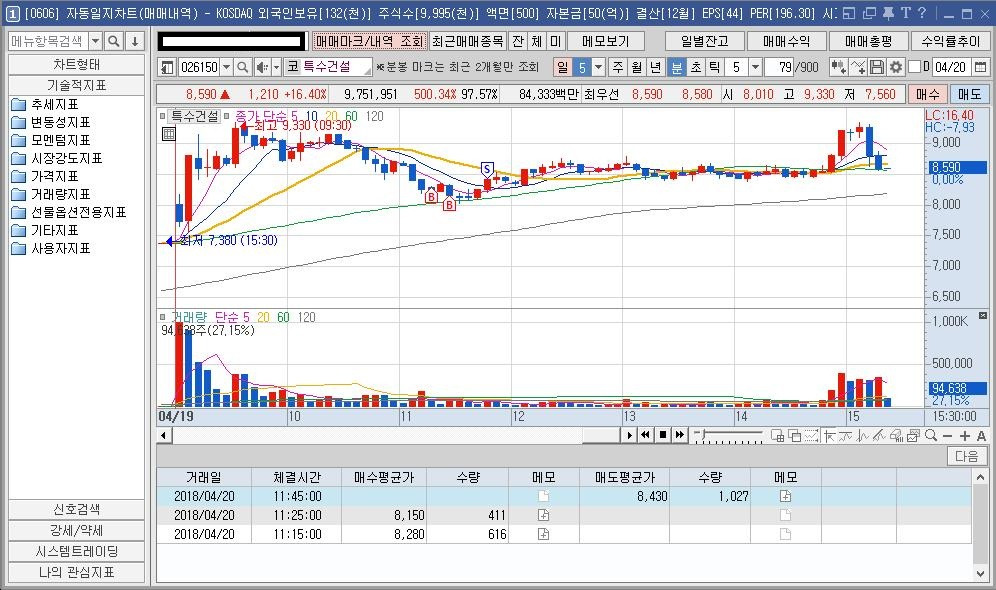Click the overlapping windows icon in the bottom toolbar
This screenshot has width=996, height=590.
tap(794, 436)
